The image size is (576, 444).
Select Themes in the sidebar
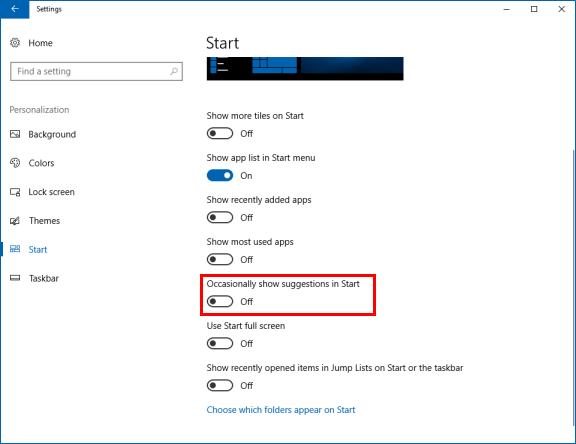click(x=44, y=221)
